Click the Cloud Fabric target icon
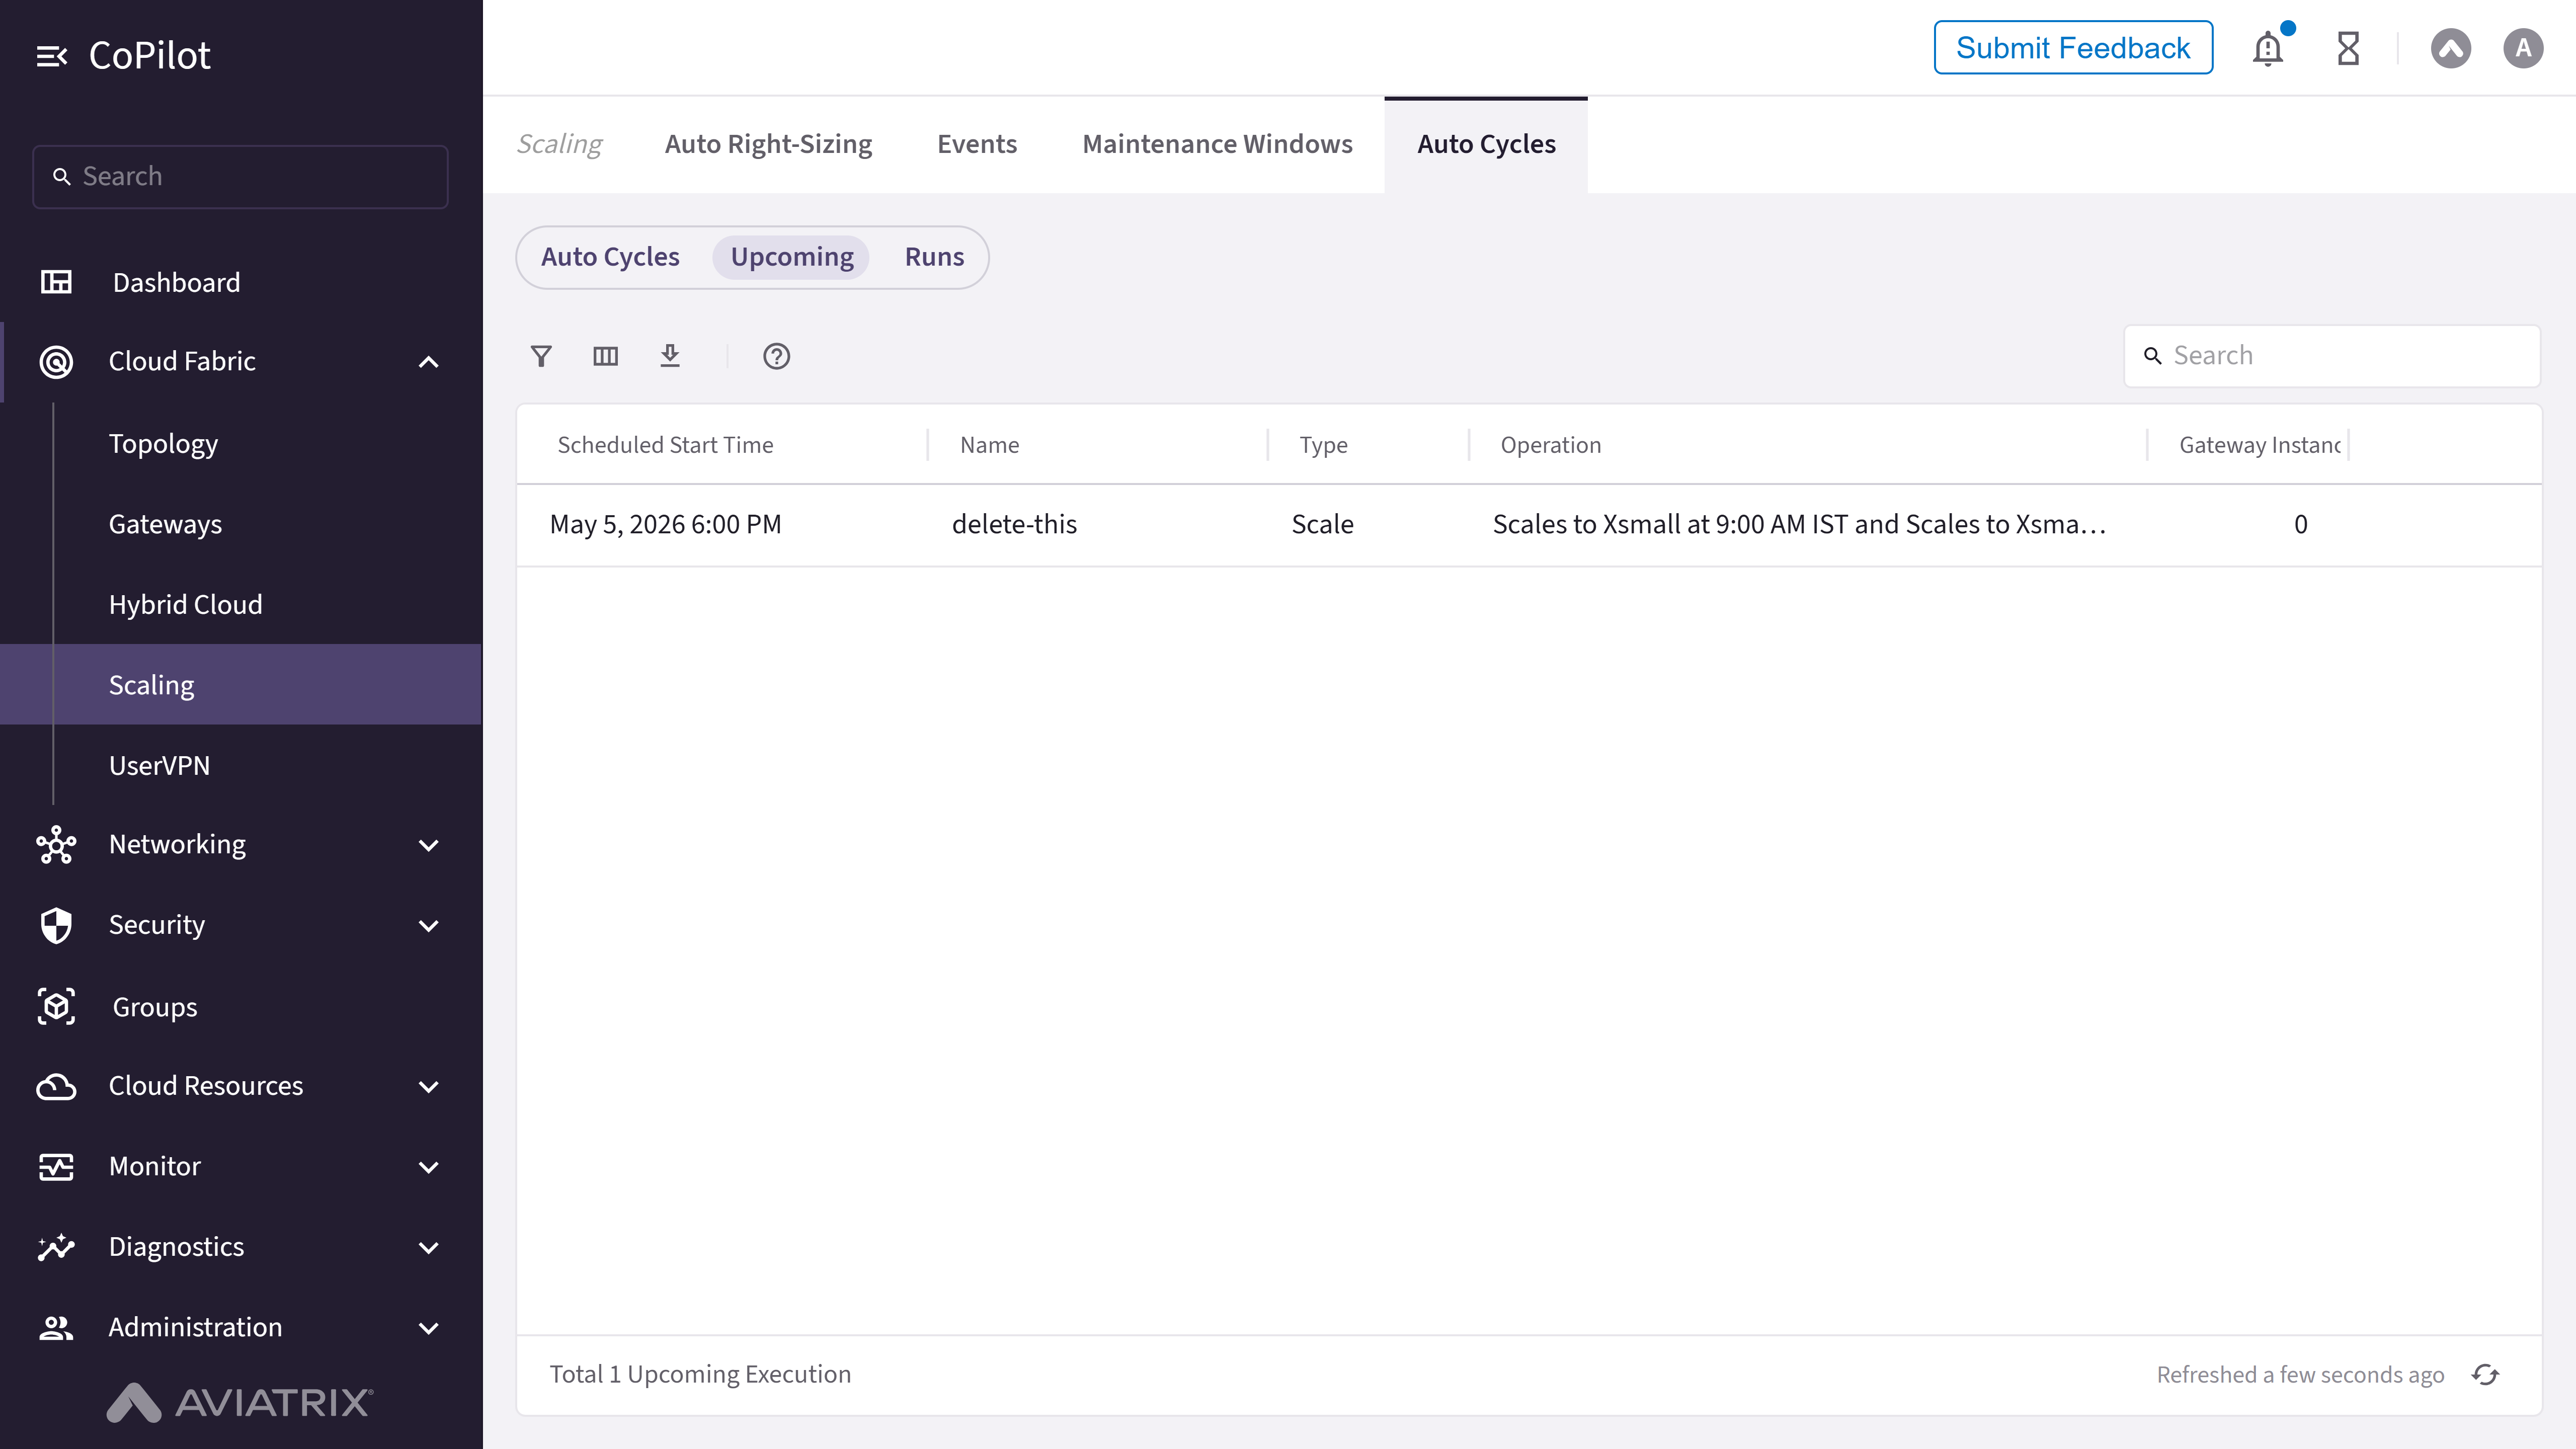The width and height of the screenshot is (2576, 1449). click(56, 361)
